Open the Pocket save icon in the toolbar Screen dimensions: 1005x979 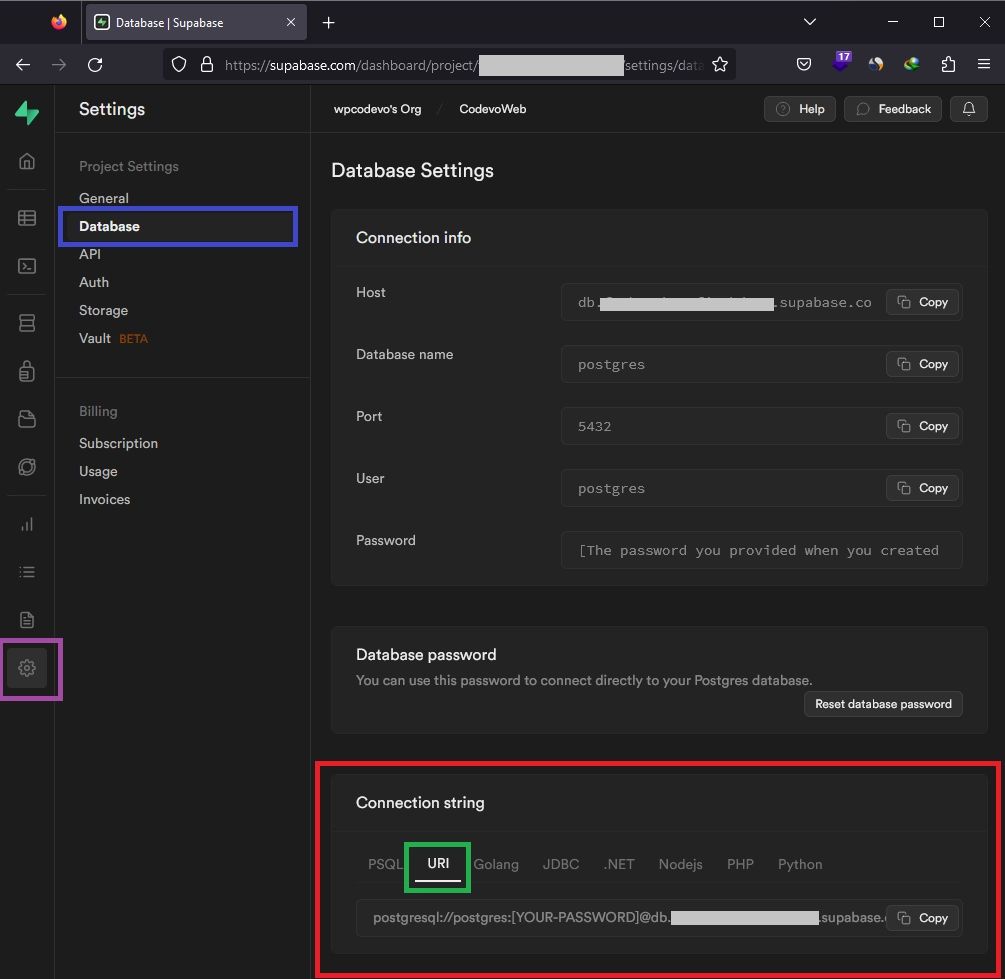pyautogui.click(x=804, y=64)
